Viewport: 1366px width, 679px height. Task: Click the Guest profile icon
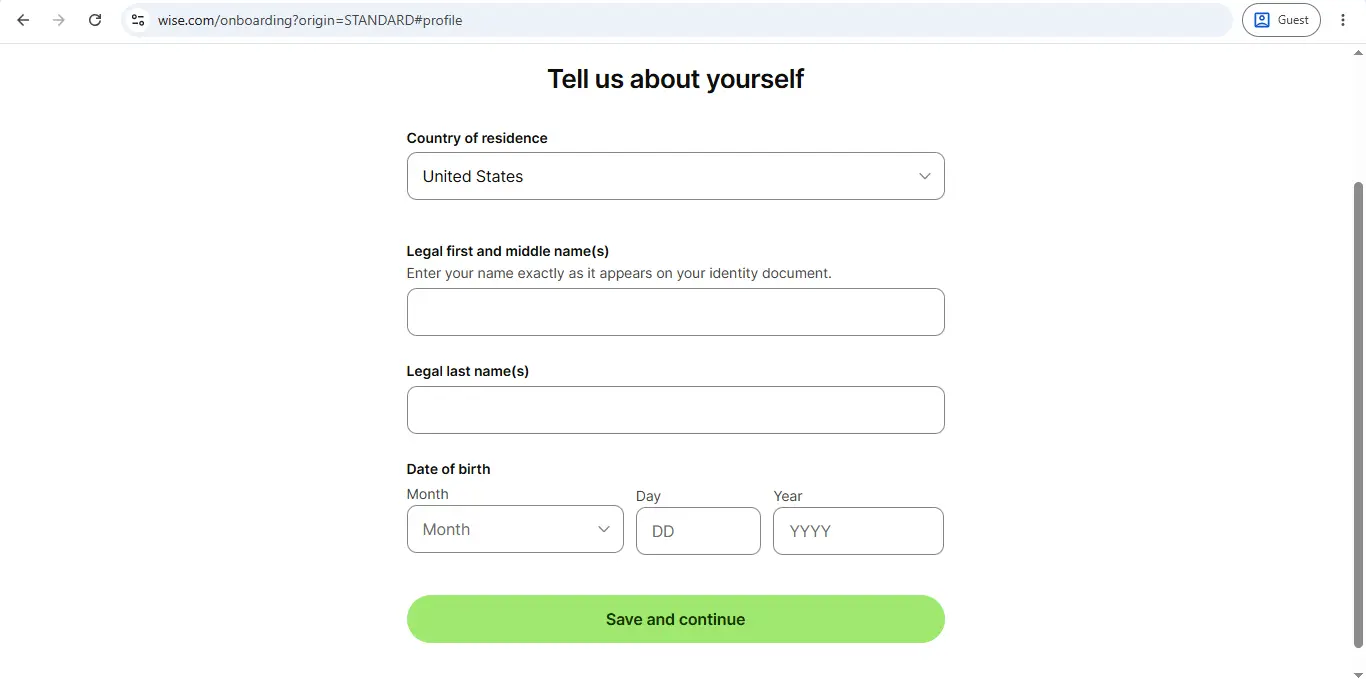[1262, 20]
